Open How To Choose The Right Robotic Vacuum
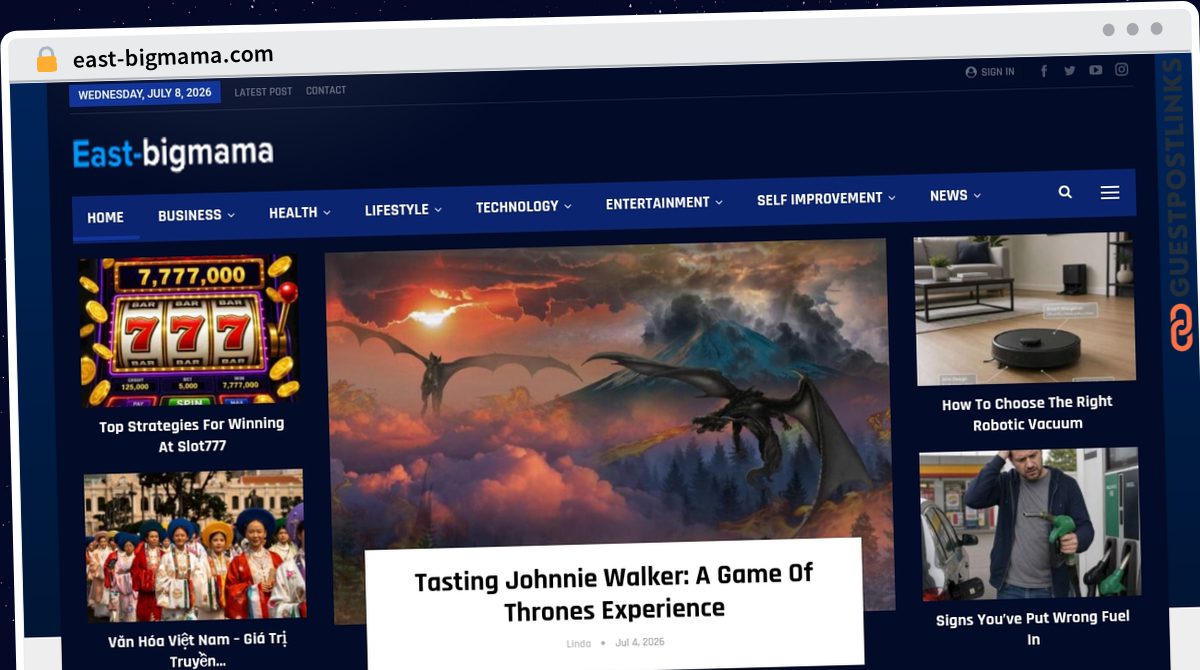 (1027, 413)
